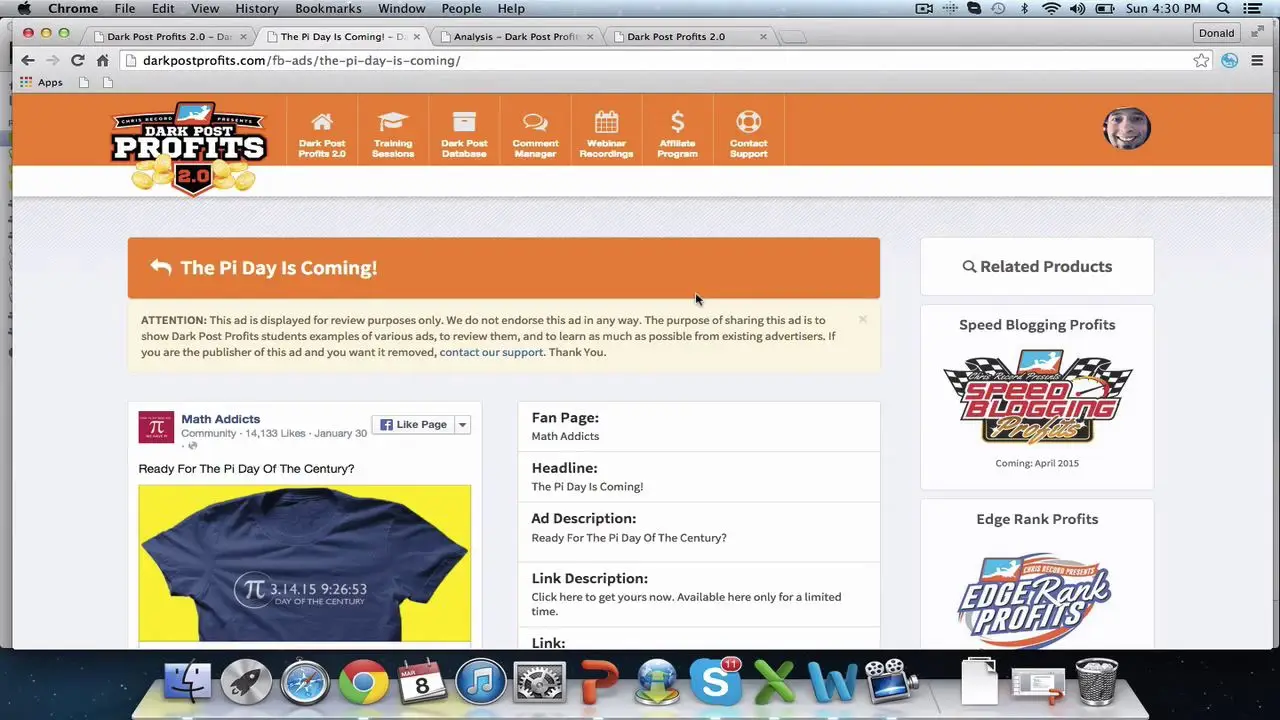Screen dimensions: 1280x720
Task: Click the Speed Blogging Profits logo
Action: tap(1037, 397)
